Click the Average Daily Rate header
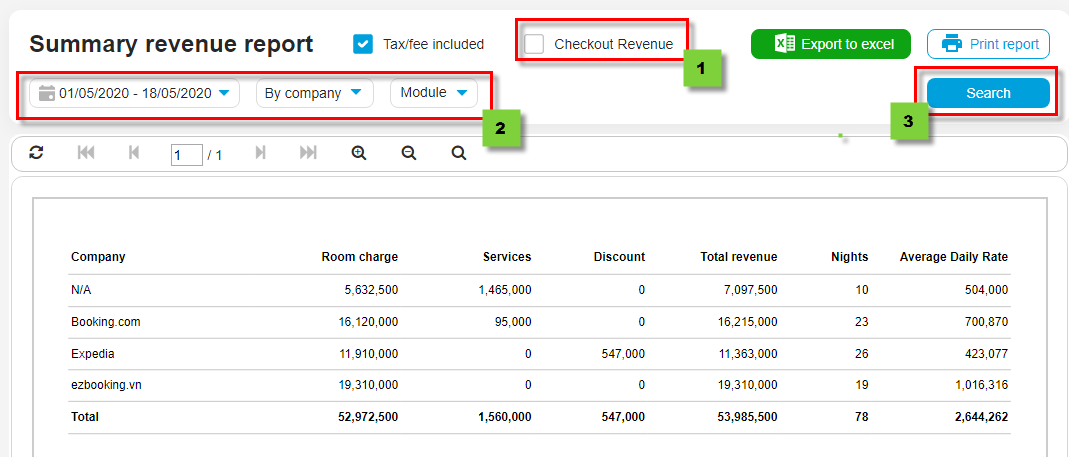Viewport: 1069px width, 457px height. 953,257
